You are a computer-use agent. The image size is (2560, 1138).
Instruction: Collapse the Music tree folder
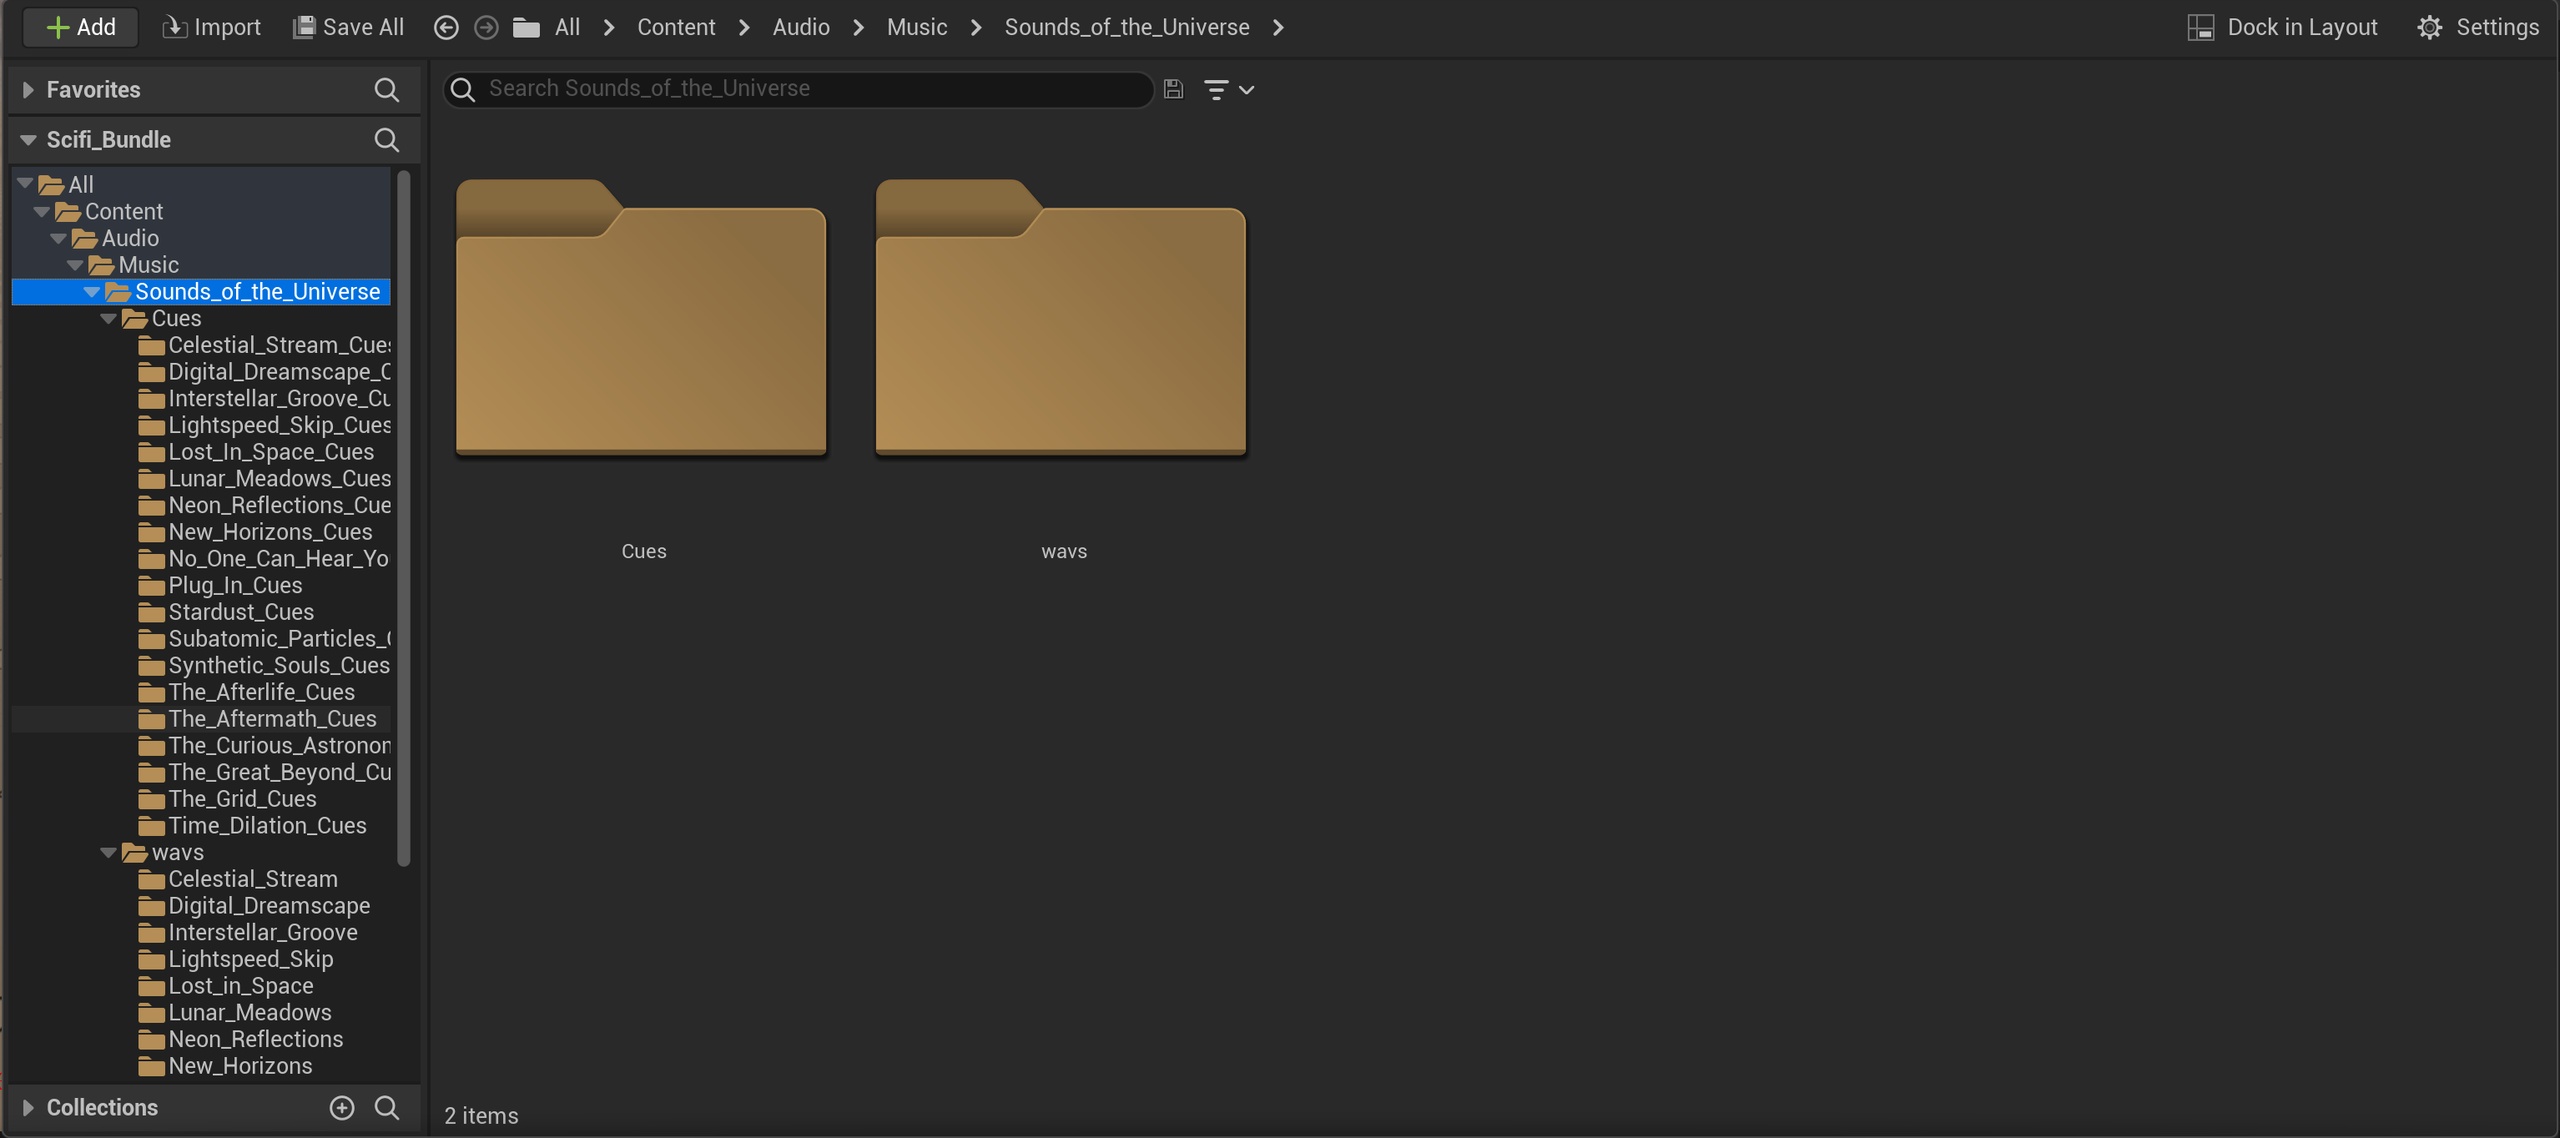click(75, 265)
